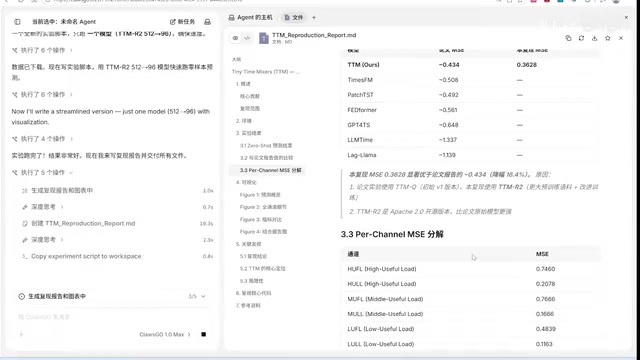Collapse the 执行了 5 个操作 group
Image resolution: width=640 pixels, height=360 pixels.
(x=42, y=173)
